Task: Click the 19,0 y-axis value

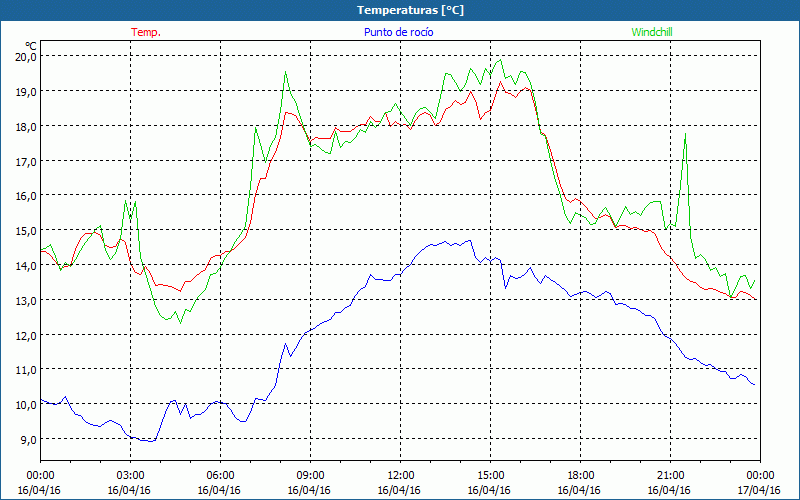Action: point(26,91)
